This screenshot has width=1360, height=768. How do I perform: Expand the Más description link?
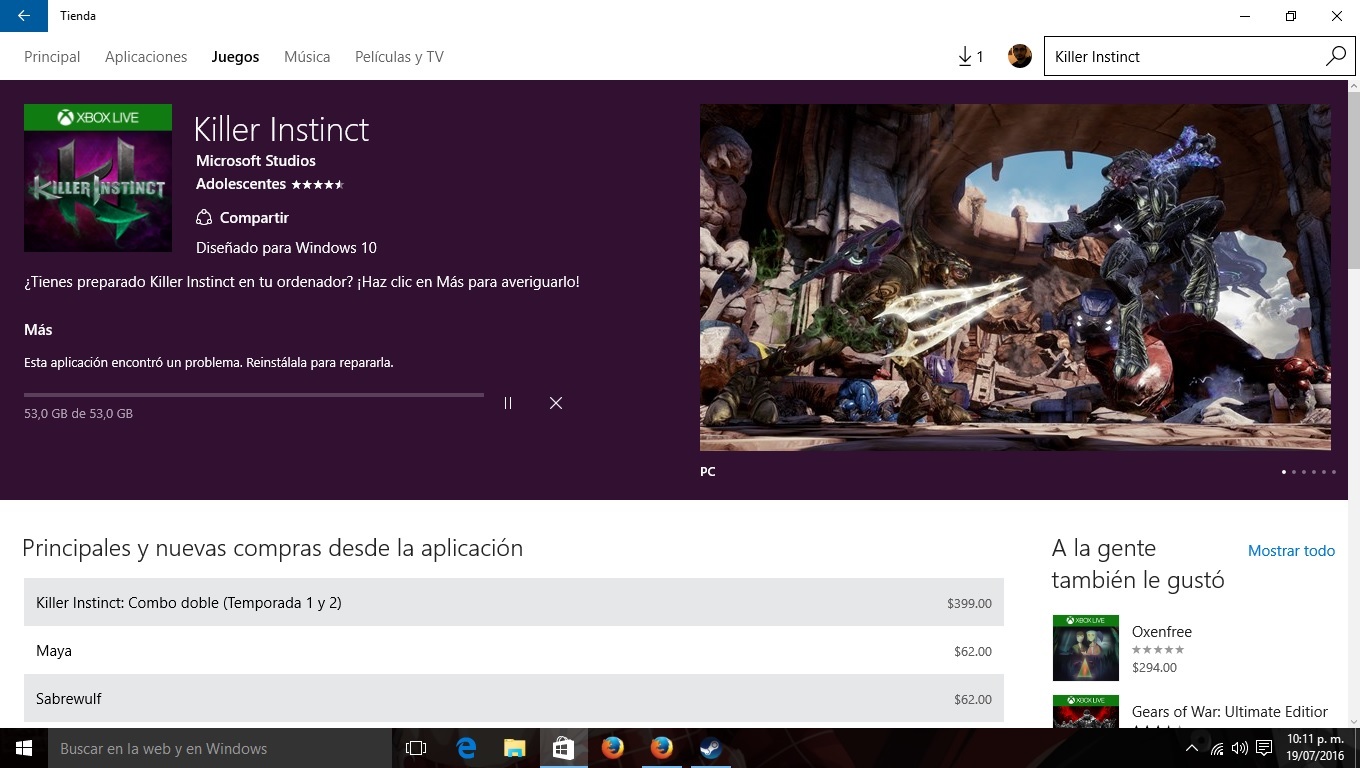coord(38,330)
